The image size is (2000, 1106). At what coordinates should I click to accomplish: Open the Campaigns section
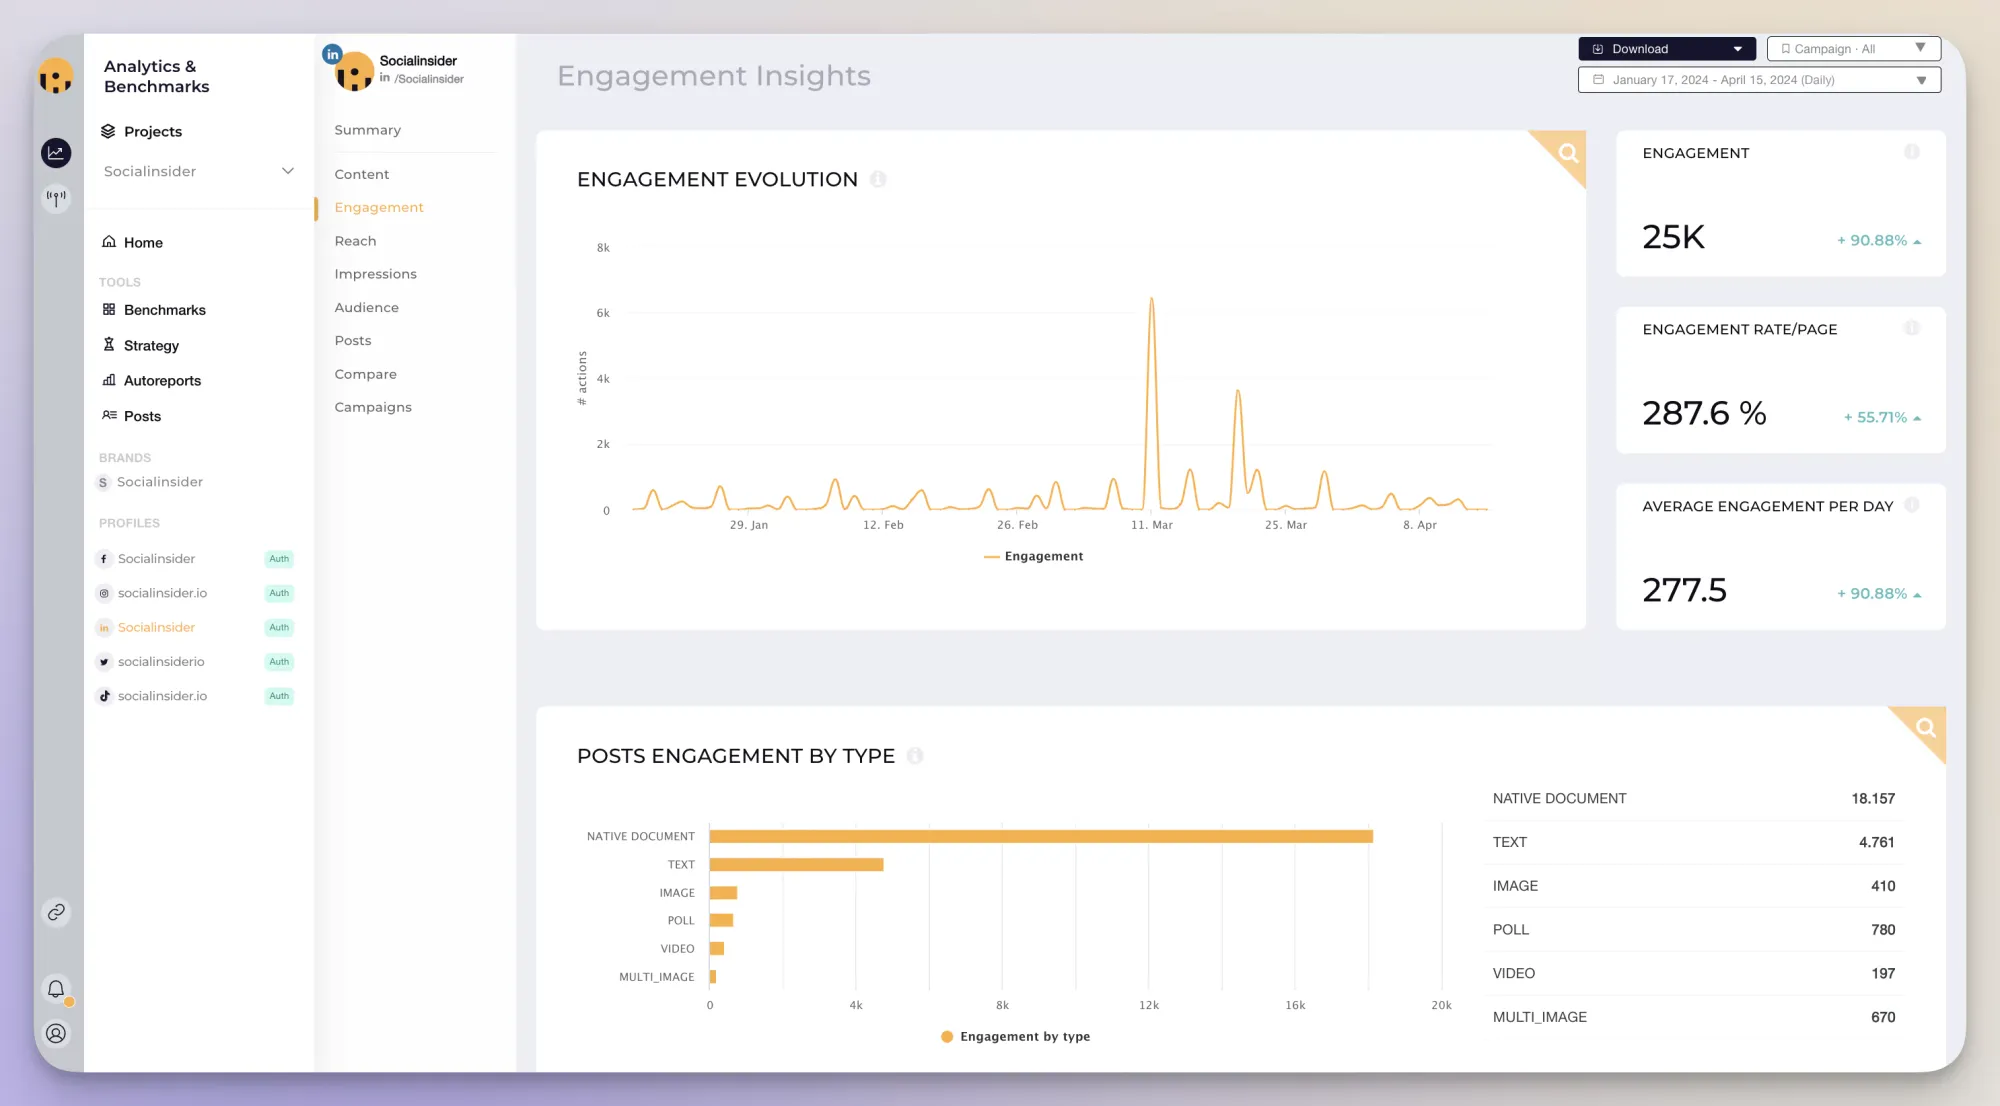tap(373, 407)
